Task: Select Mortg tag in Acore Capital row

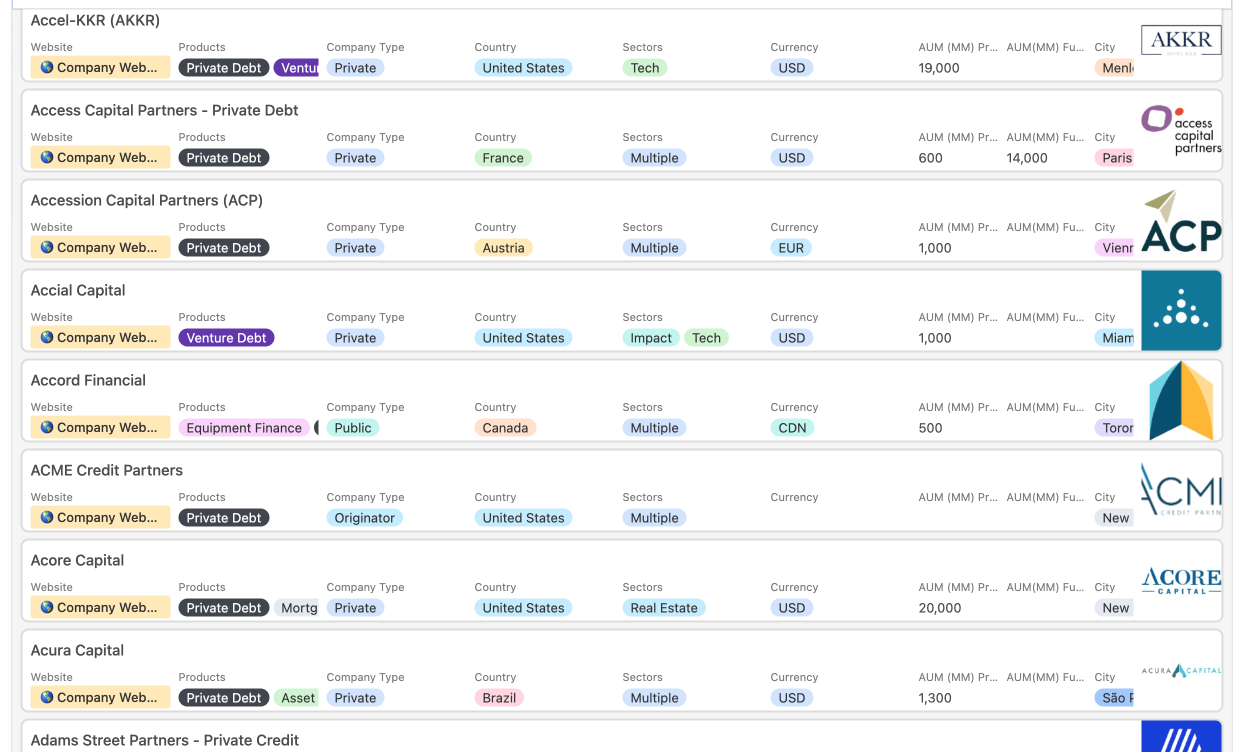Action: (297, 608)
